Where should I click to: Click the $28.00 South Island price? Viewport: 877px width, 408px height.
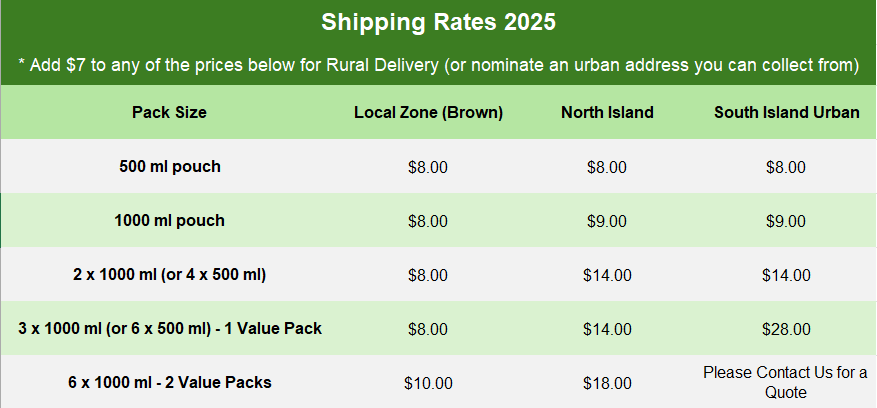tap(786, 329)
